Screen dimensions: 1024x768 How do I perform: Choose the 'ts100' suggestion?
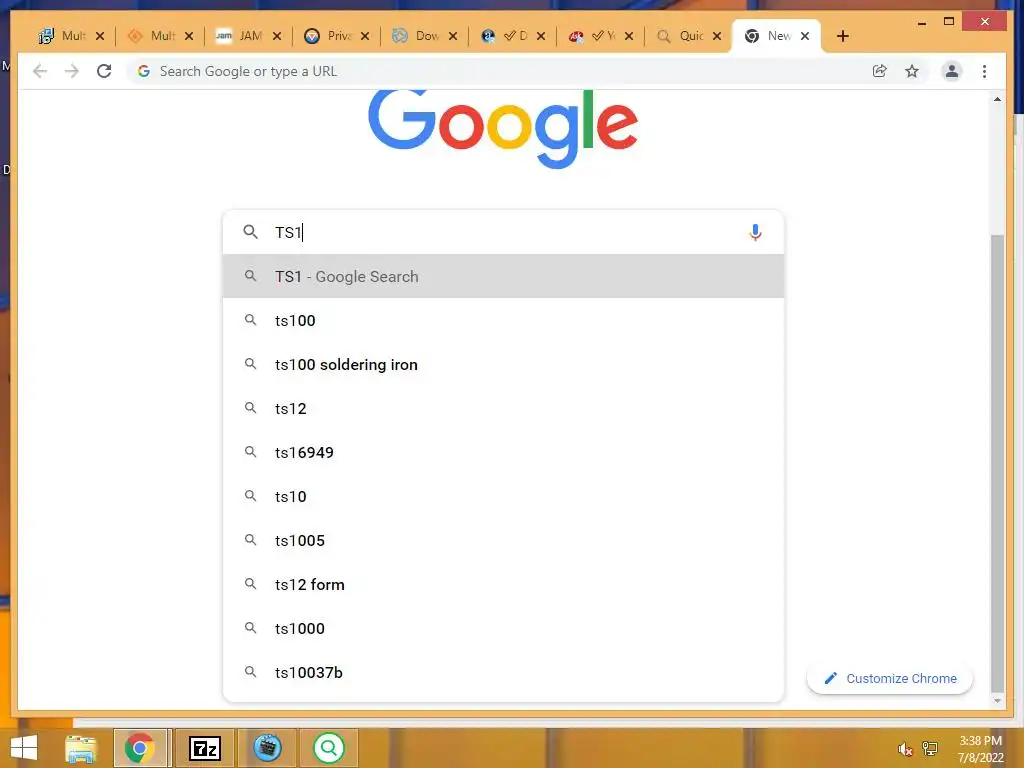[503, 321]
